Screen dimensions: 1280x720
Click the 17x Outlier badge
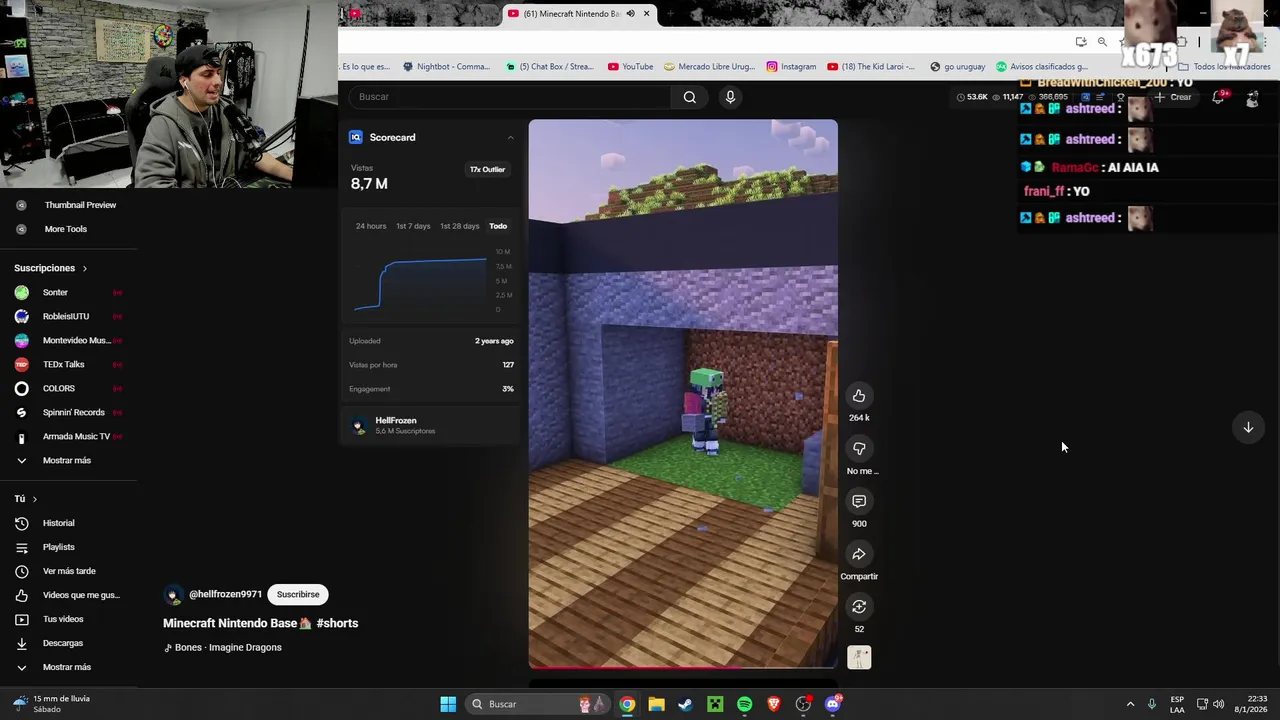point(488,170)
